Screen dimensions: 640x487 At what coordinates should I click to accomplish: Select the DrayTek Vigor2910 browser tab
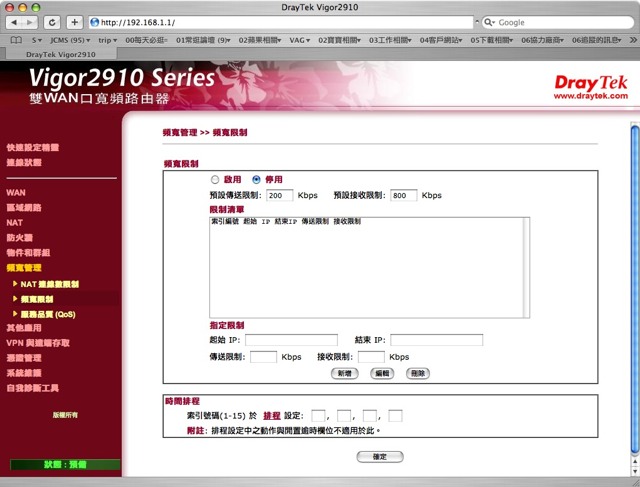click(x=61, y=54)
